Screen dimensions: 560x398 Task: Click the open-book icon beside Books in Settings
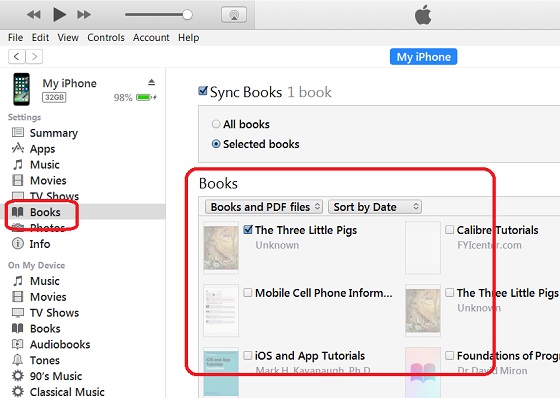pyautogui.click(x=18, y=212)
